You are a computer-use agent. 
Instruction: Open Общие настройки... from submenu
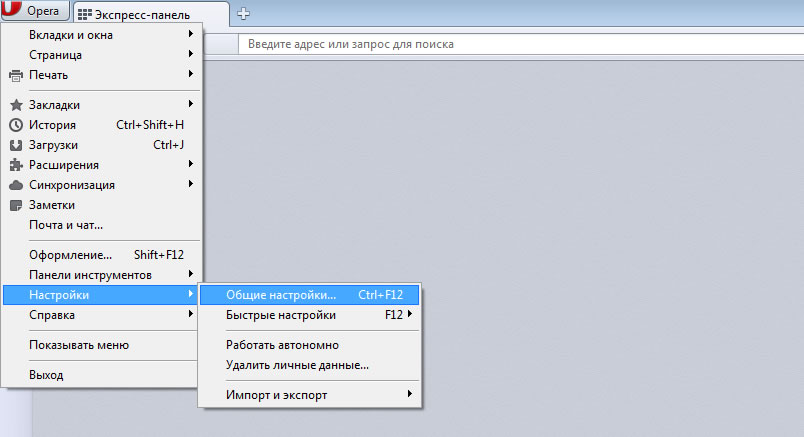point(310,295)
